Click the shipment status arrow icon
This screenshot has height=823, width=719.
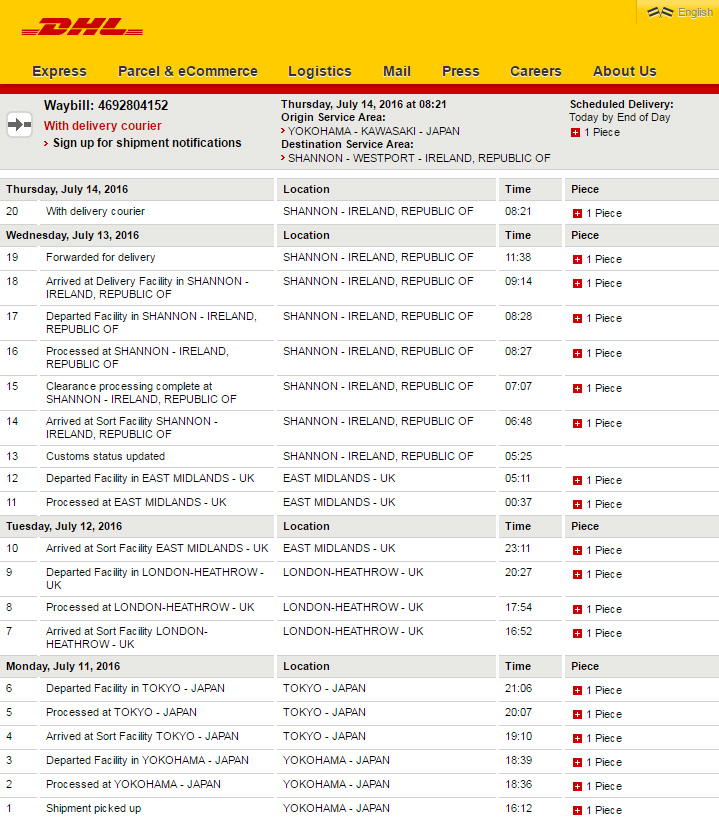[19, 124]
